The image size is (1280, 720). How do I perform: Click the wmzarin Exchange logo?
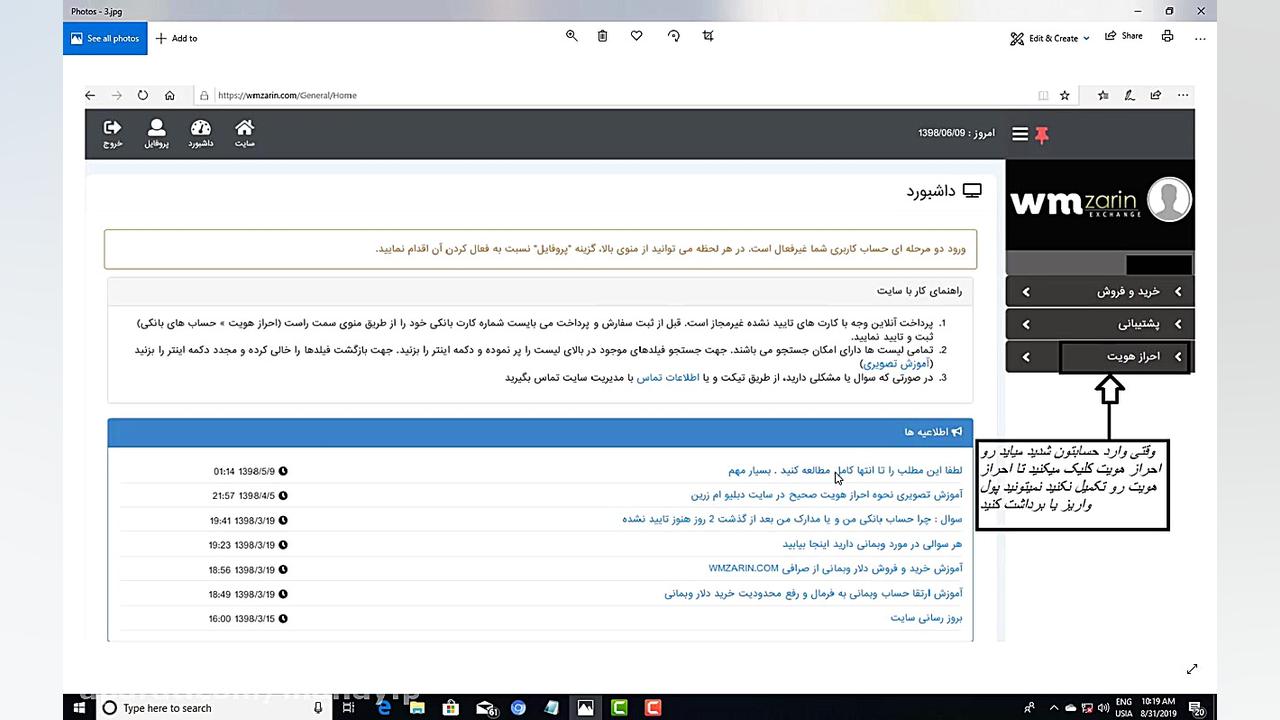(1075, 203)
